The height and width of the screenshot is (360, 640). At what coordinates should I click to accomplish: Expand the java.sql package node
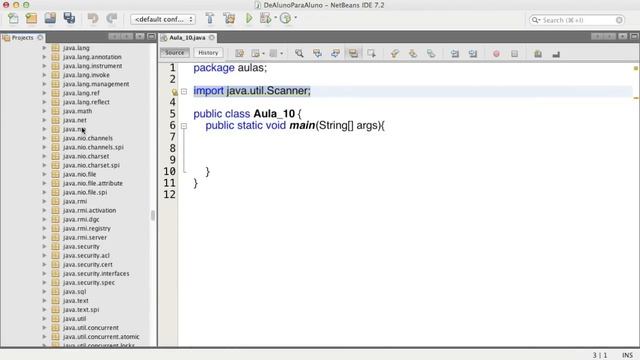click(44, 291)
